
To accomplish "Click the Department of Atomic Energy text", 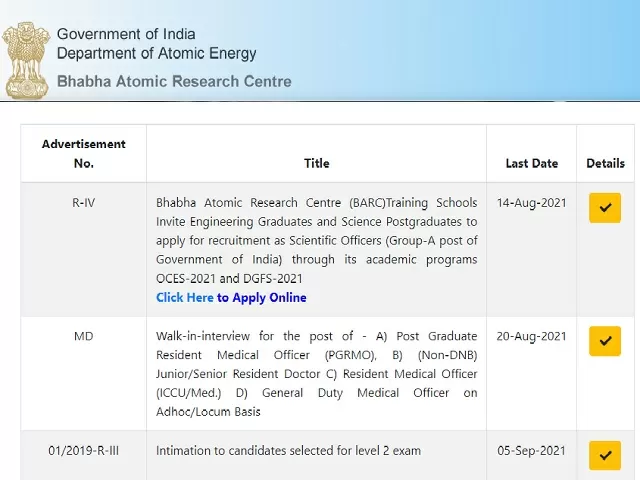I will tap(157, 53).
